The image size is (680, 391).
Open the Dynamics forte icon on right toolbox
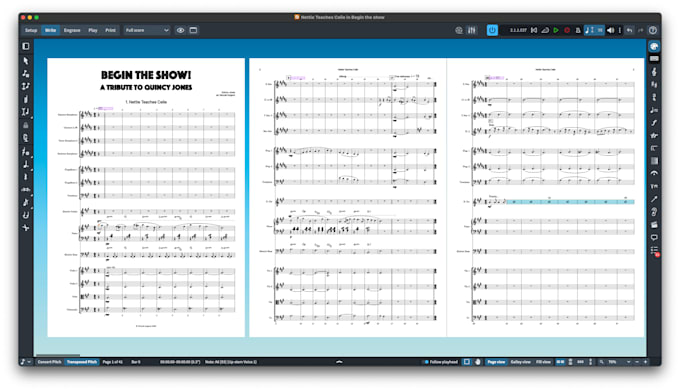(654, 123)
